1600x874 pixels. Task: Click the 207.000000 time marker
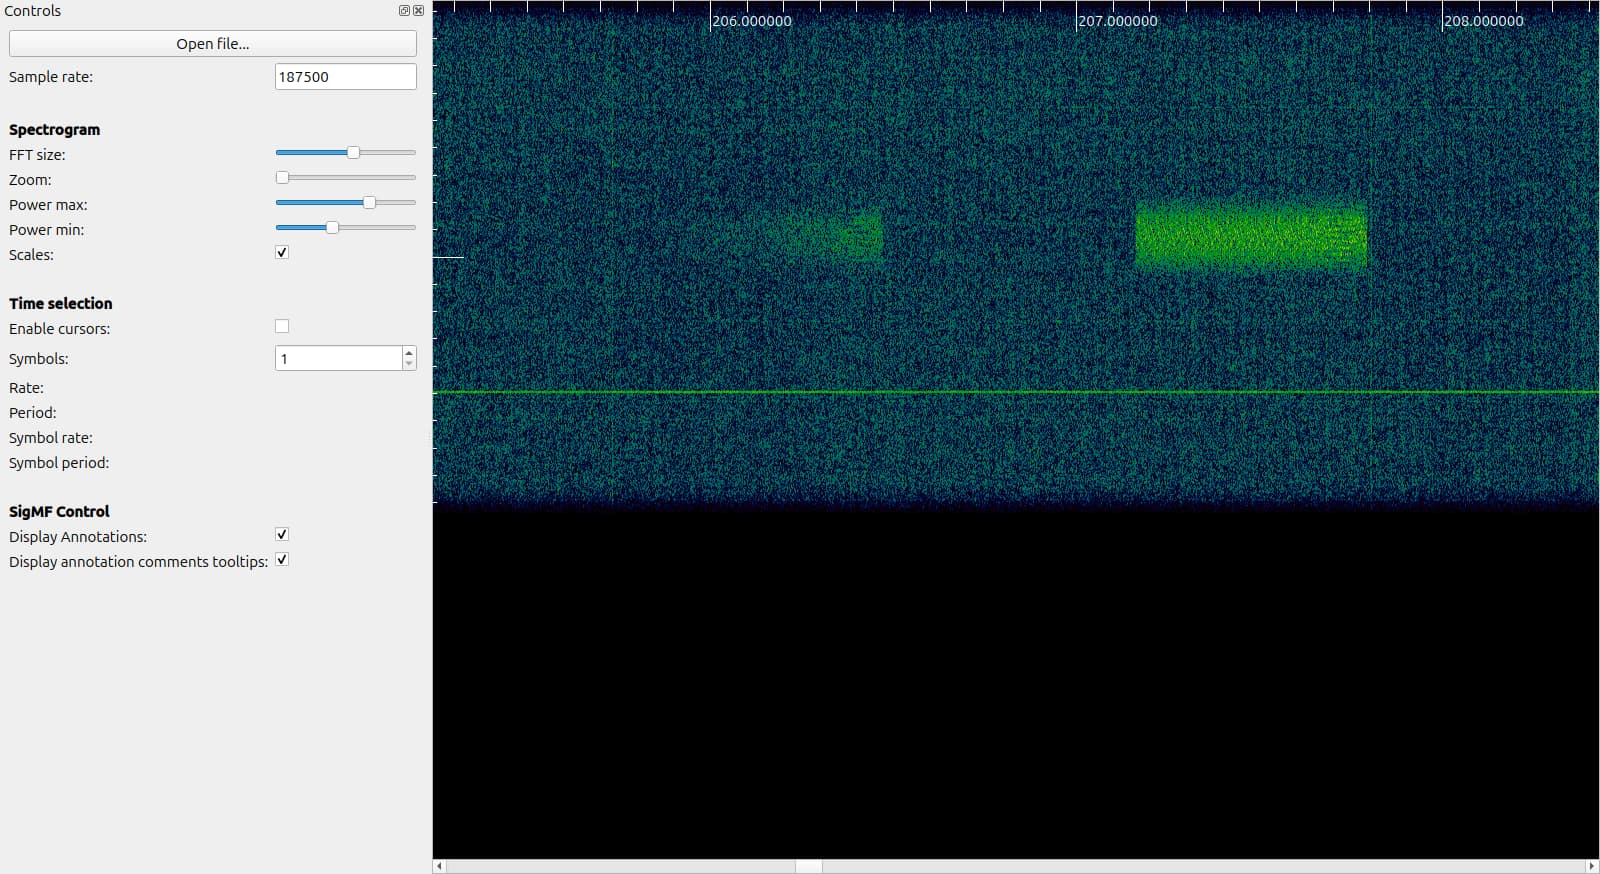1118,21
